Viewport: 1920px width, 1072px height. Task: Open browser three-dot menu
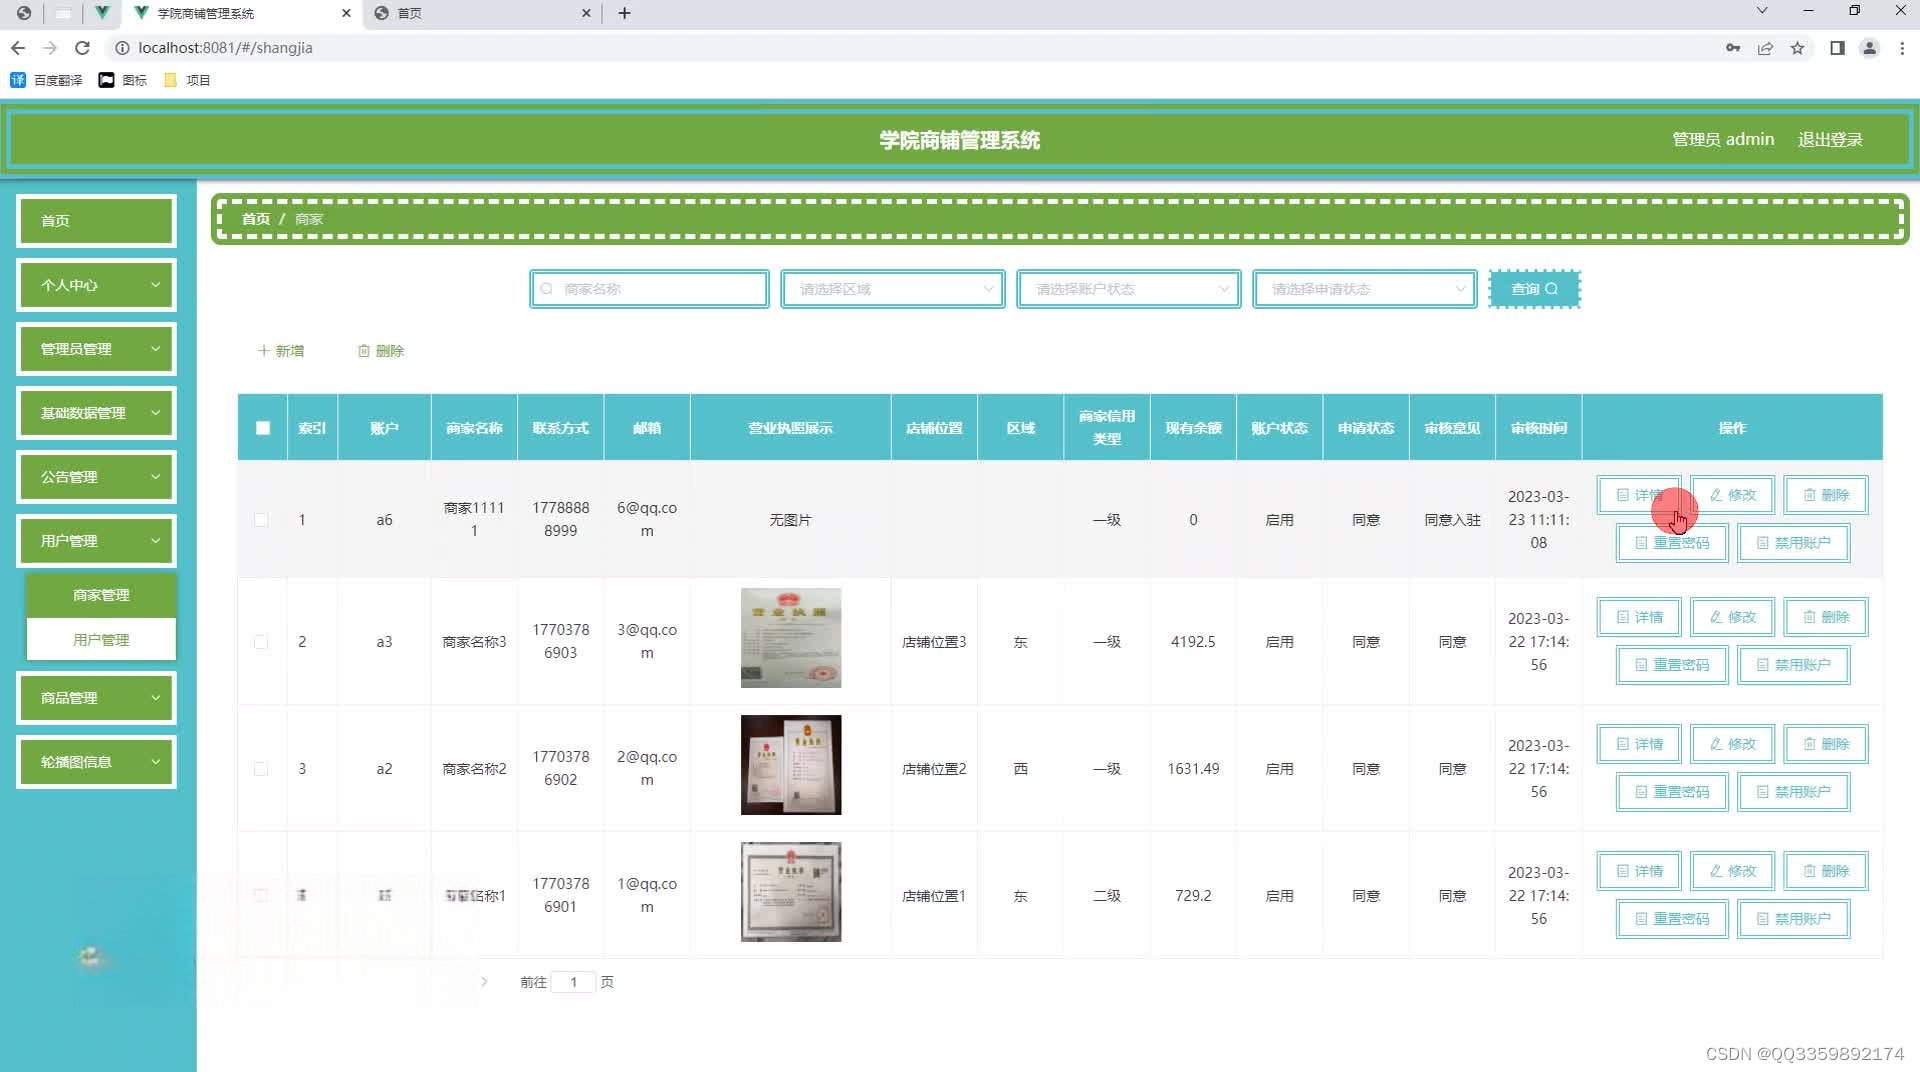1902,48
